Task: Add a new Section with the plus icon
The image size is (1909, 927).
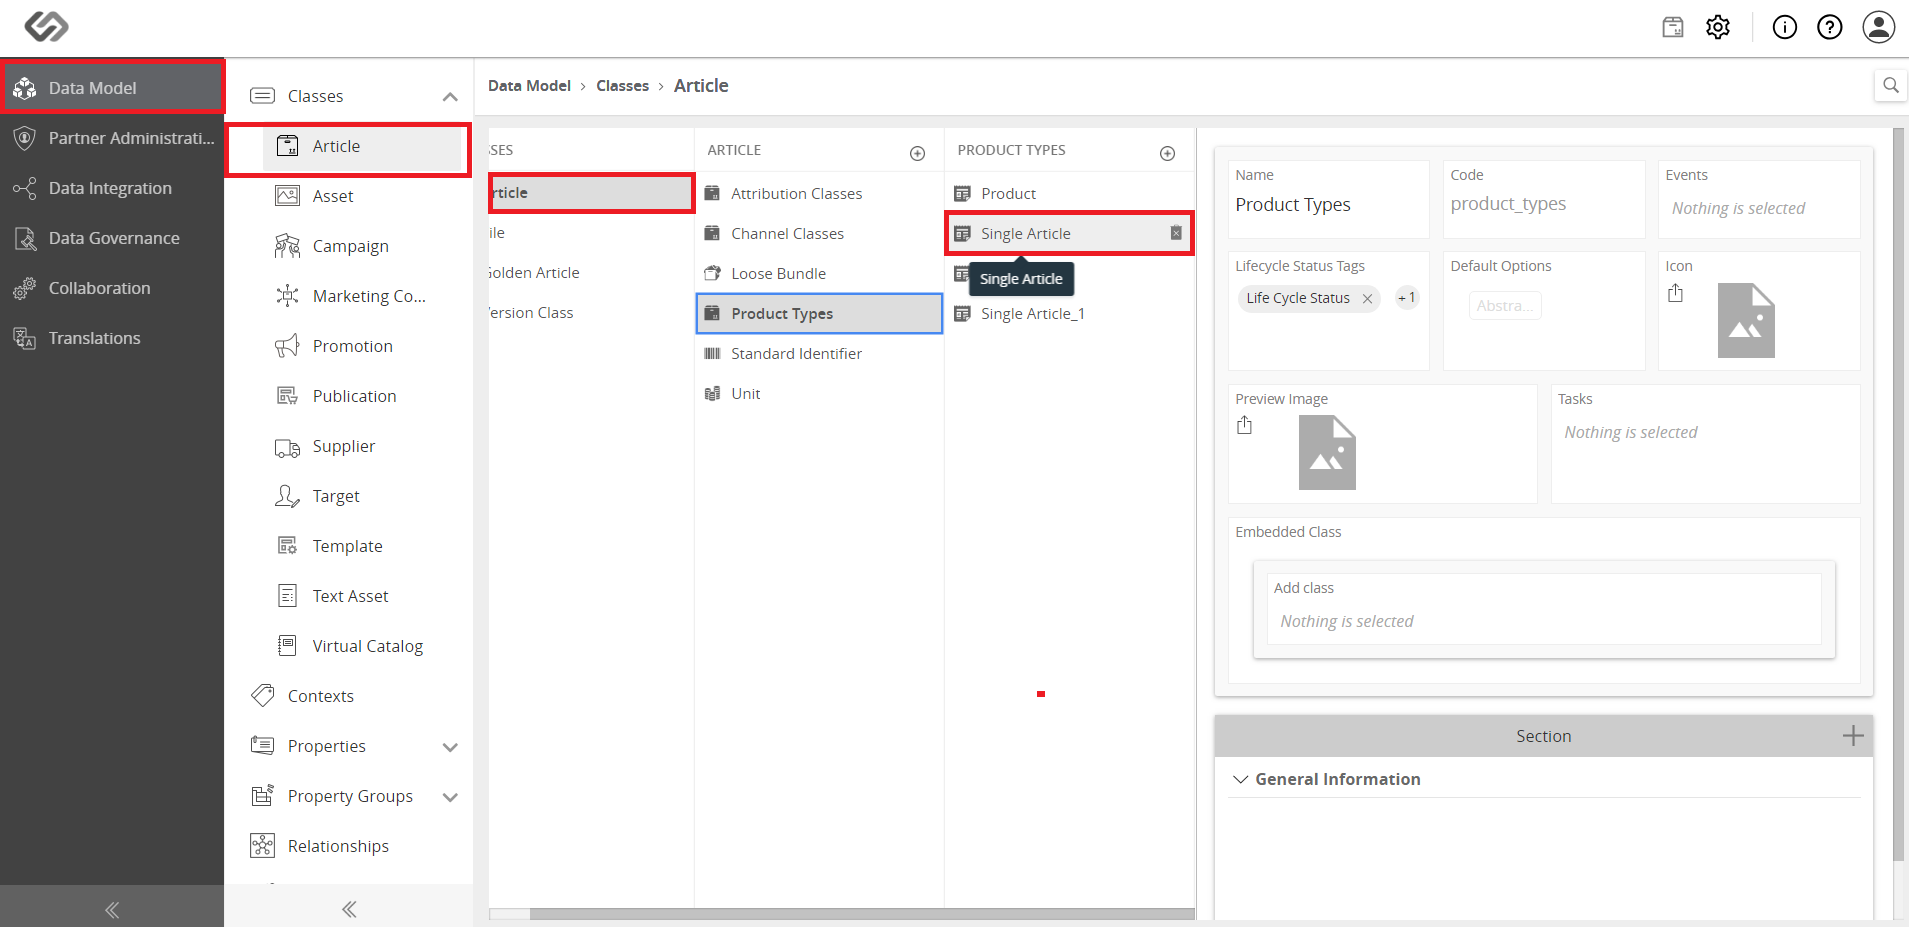Action: 1853,736
